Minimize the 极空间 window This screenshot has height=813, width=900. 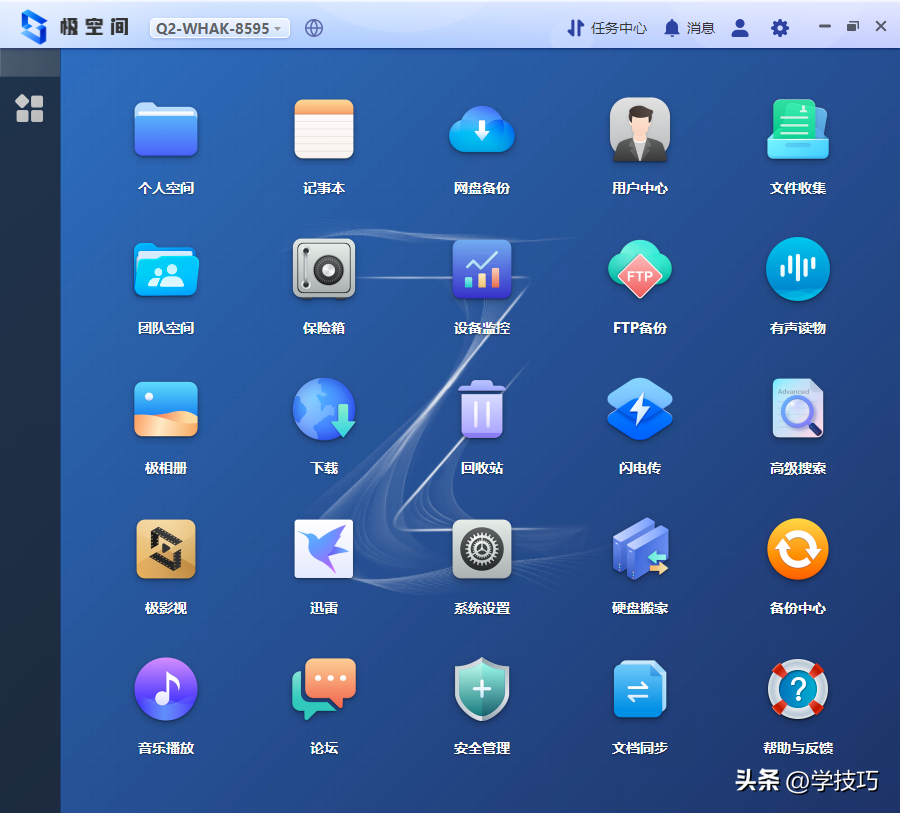[824, 26]
